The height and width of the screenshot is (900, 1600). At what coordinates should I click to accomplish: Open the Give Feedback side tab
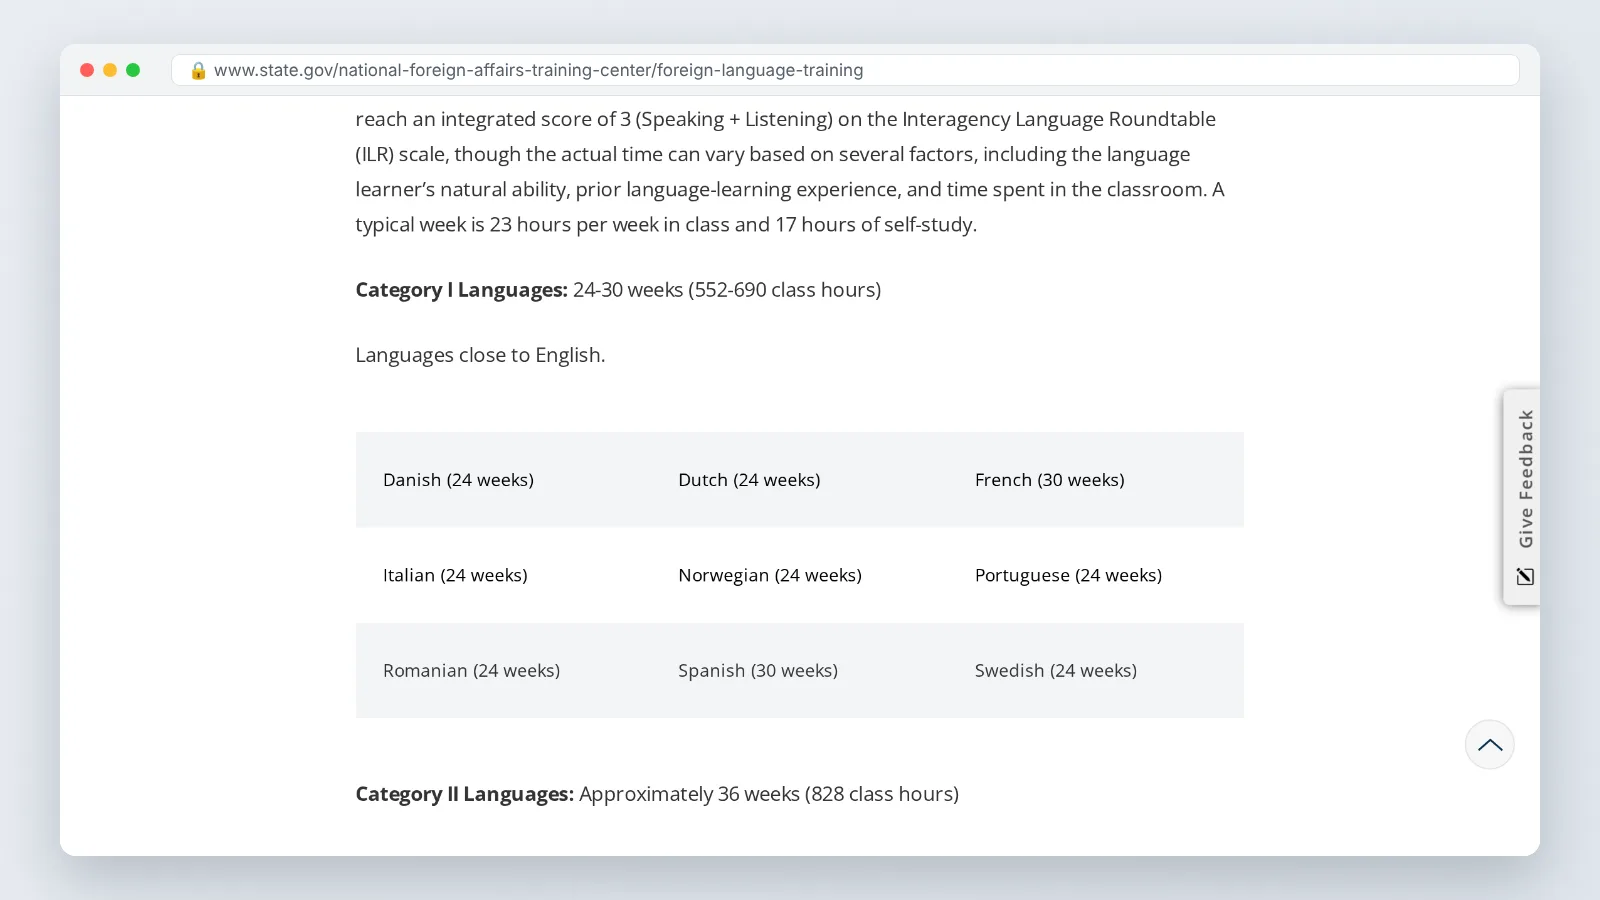tap(1522, 497)
